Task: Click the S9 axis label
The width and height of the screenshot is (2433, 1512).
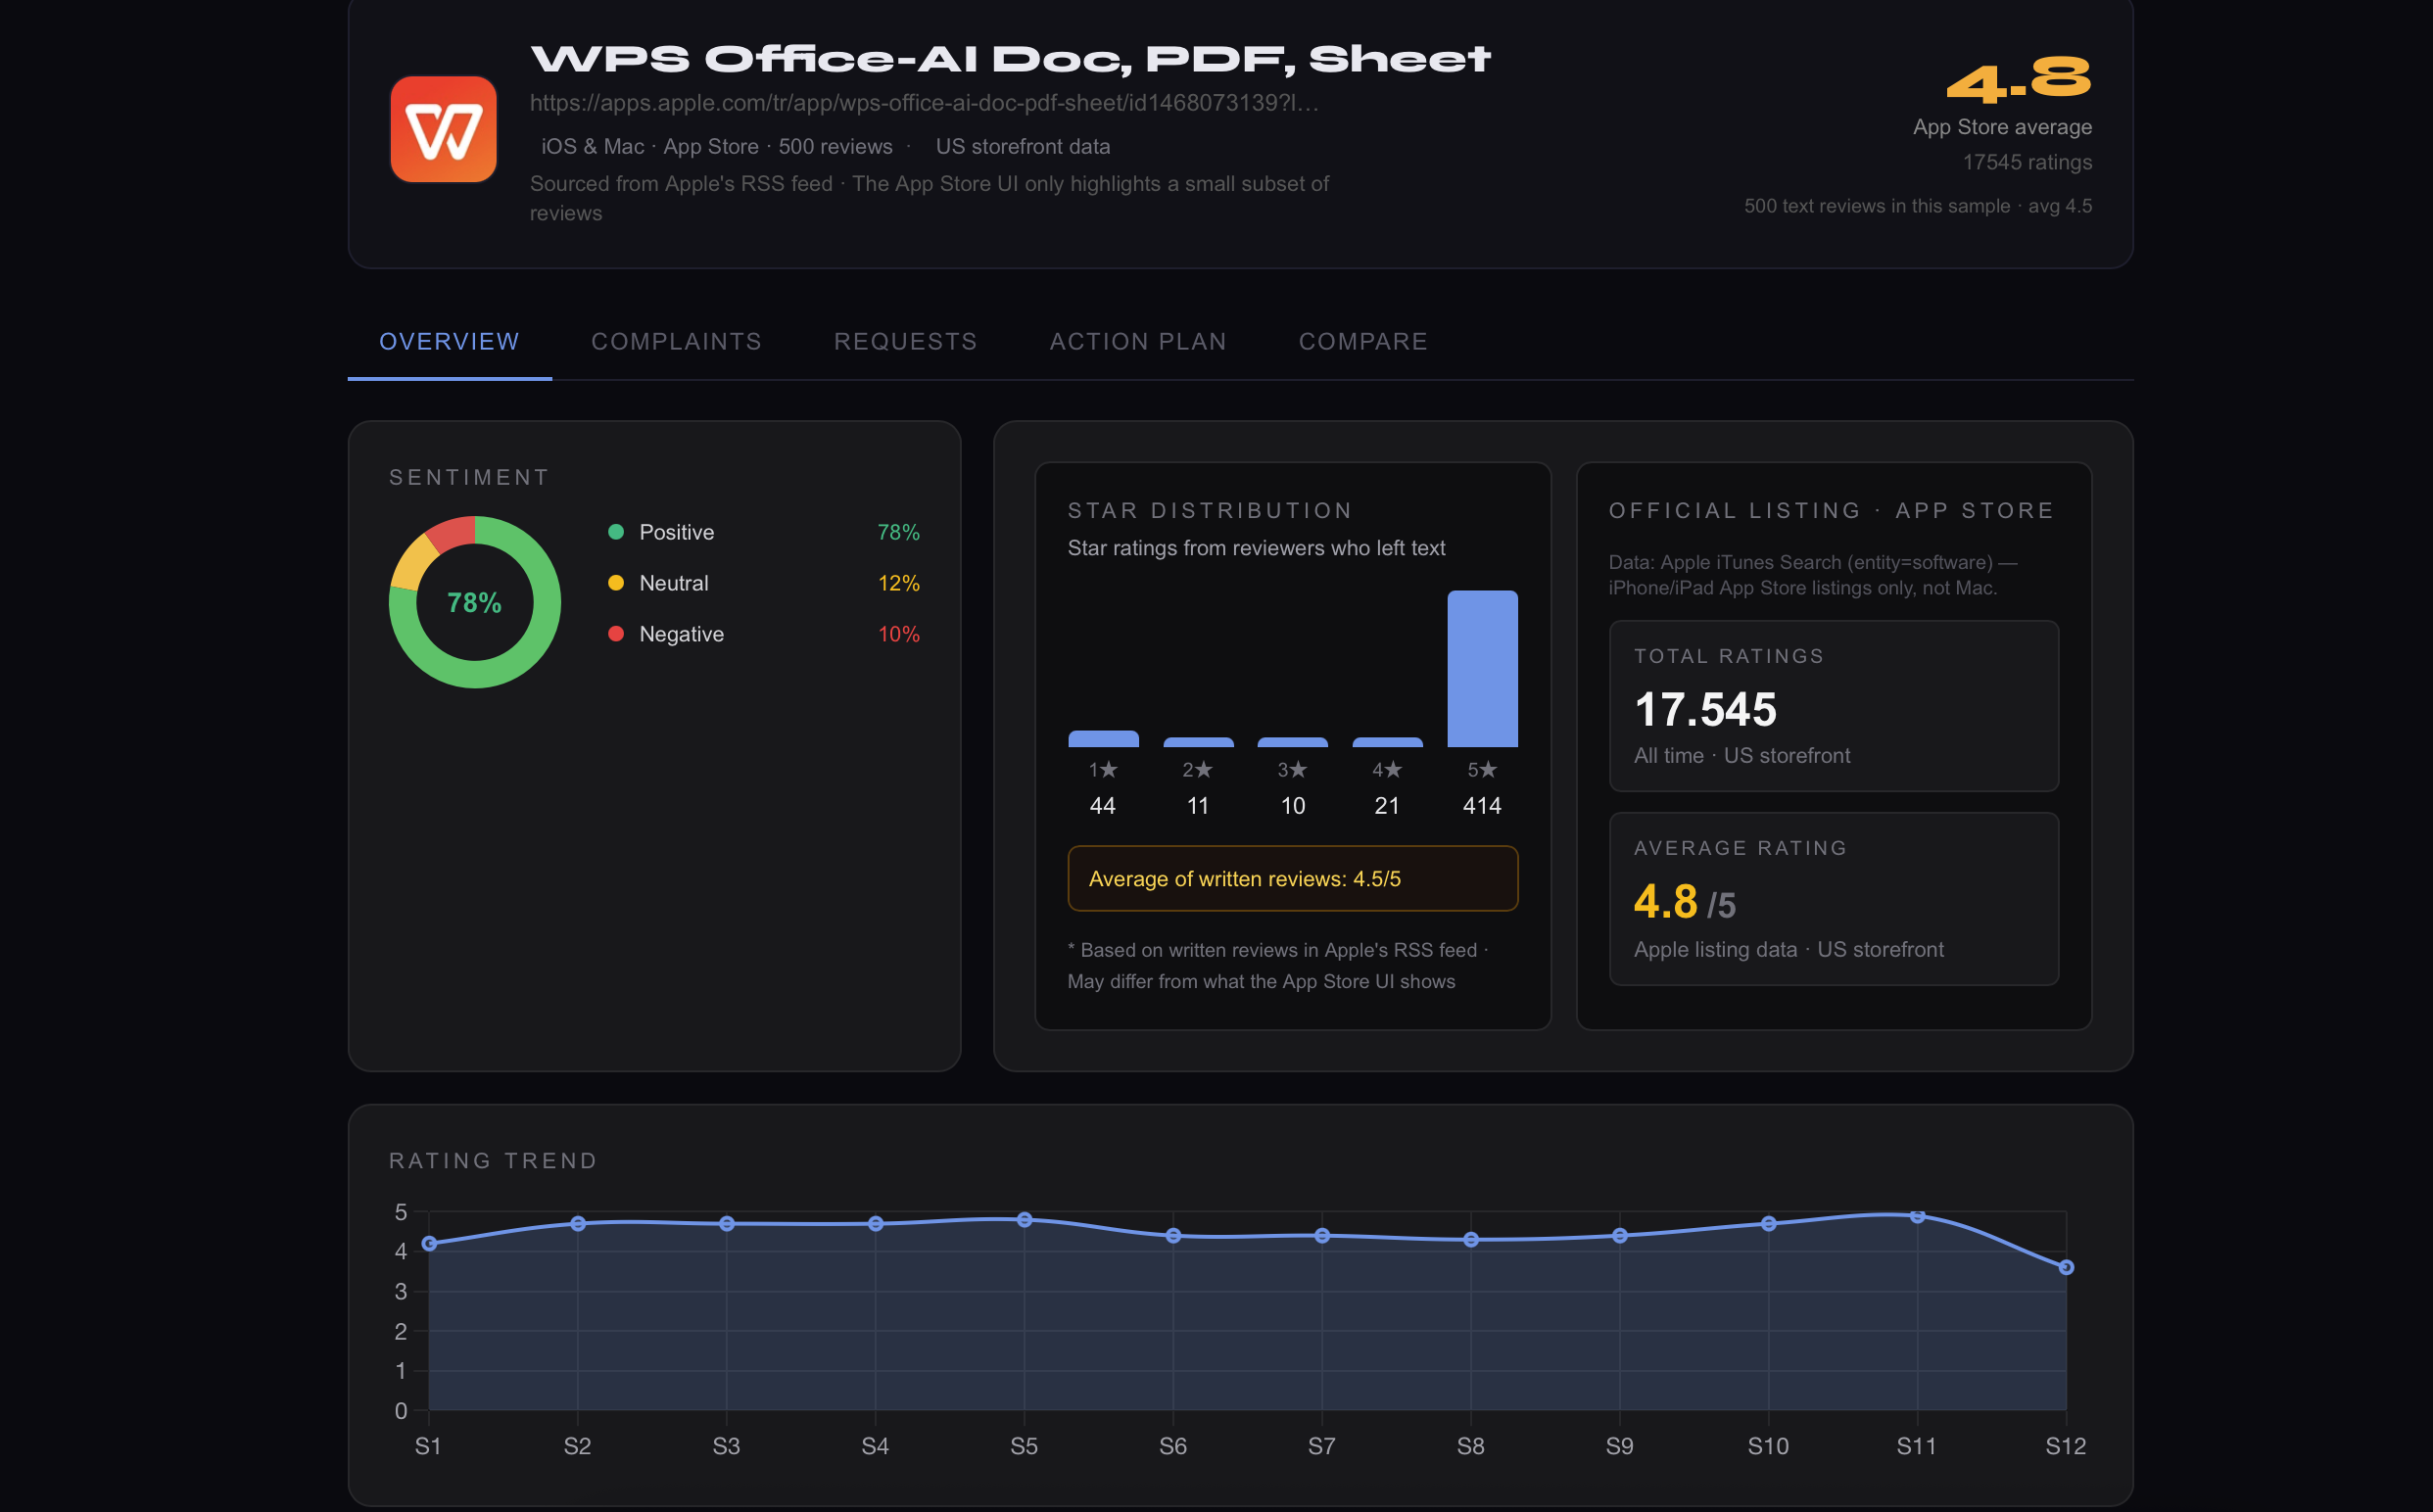Action: (1620, 1446)
